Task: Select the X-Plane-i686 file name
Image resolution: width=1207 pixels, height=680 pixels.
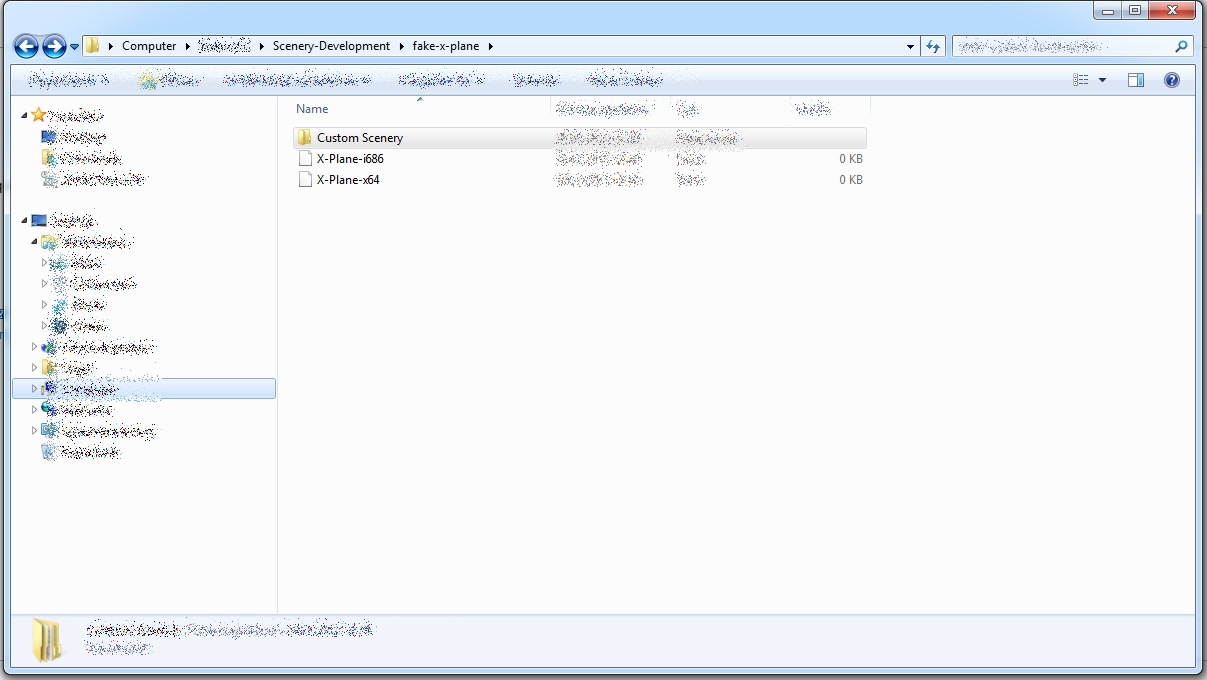Action: tap(350, 159)
